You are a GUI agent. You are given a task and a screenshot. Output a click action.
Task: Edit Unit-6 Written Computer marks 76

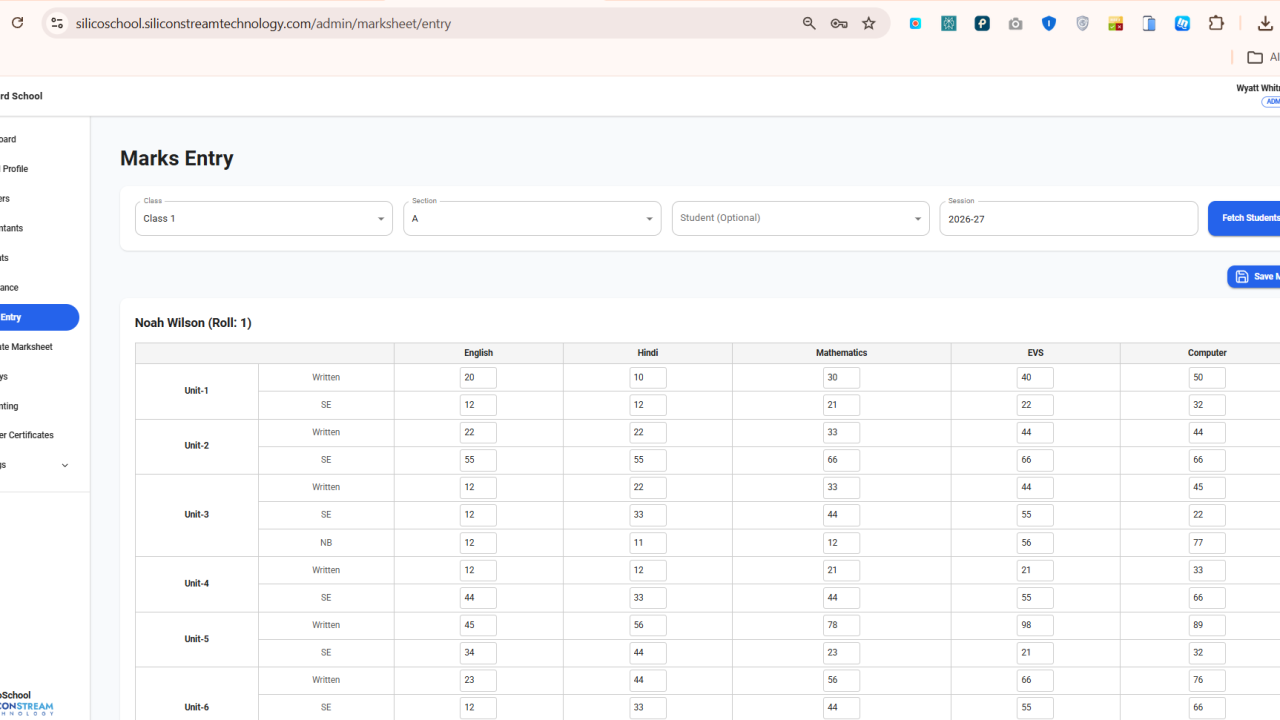tap(1207, 680)
